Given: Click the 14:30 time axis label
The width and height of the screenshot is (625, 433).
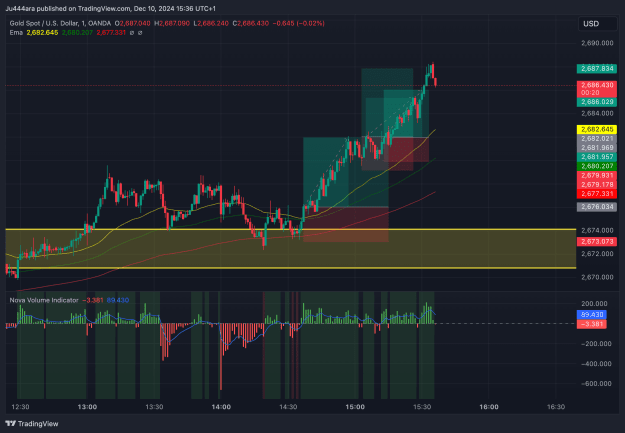Looking at the screenshot, I should tap(288, 407).
